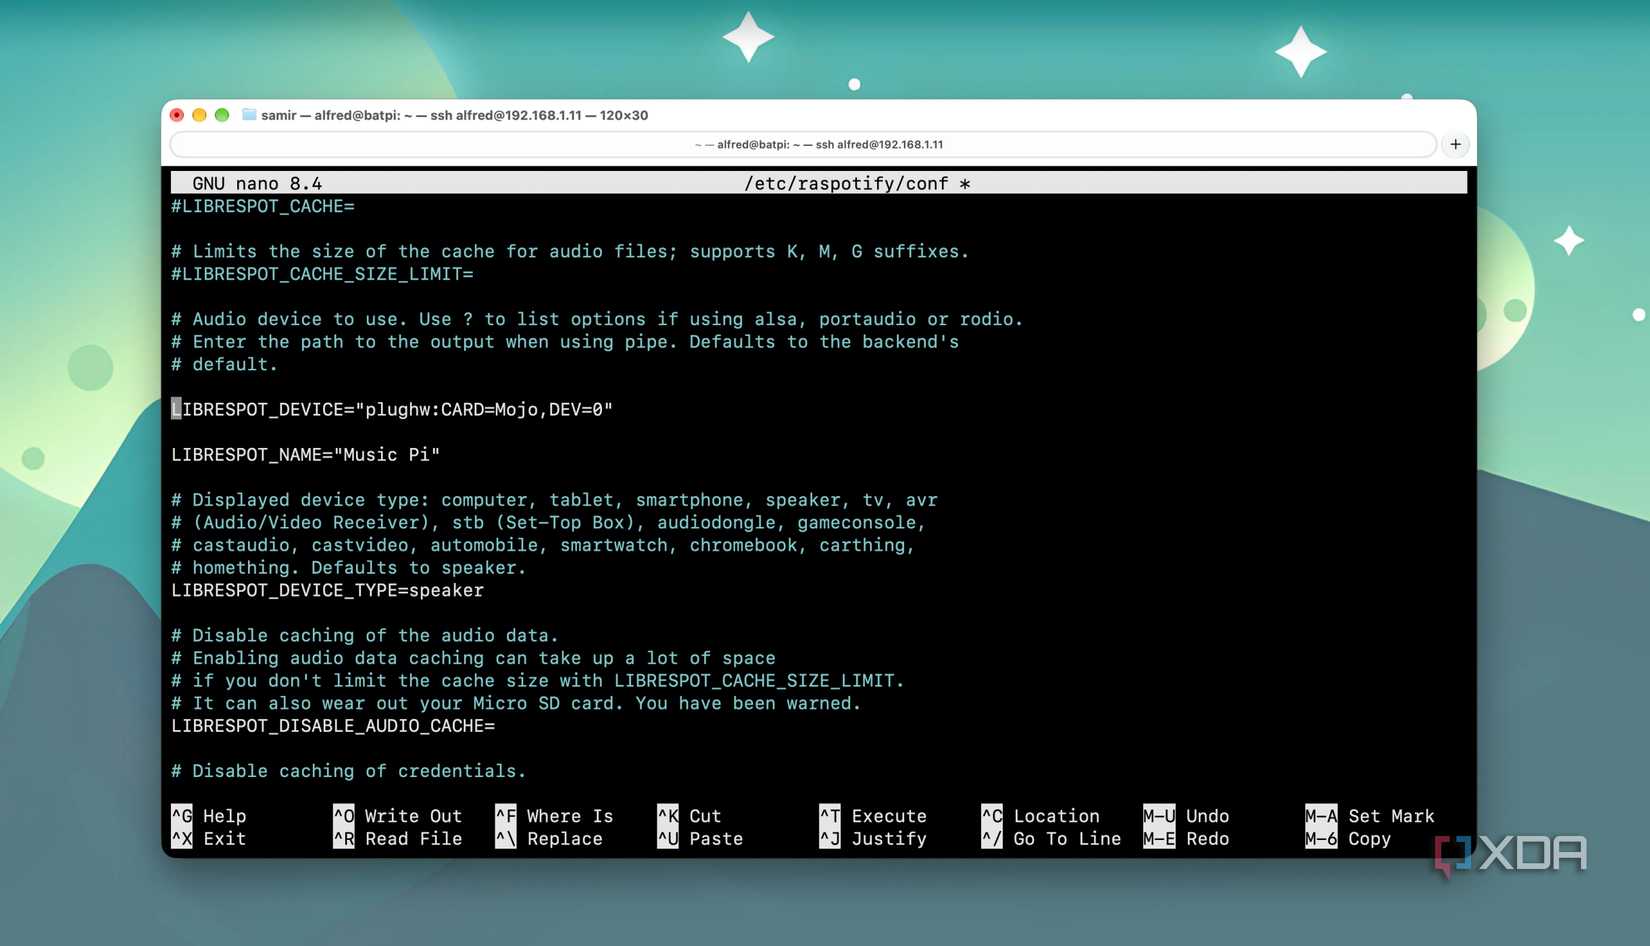Click the M-6 Copy shortcut
The height and width of the screenshot is (946, 1650).
coord(1349,839)
